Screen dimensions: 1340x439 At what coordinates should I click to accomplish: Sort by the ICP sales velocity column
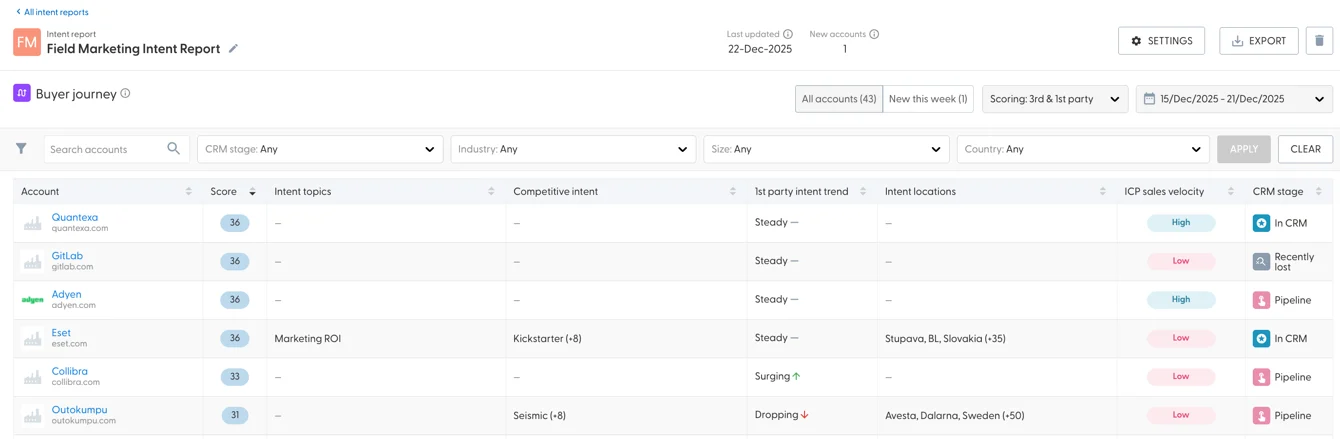[1231, 191]
